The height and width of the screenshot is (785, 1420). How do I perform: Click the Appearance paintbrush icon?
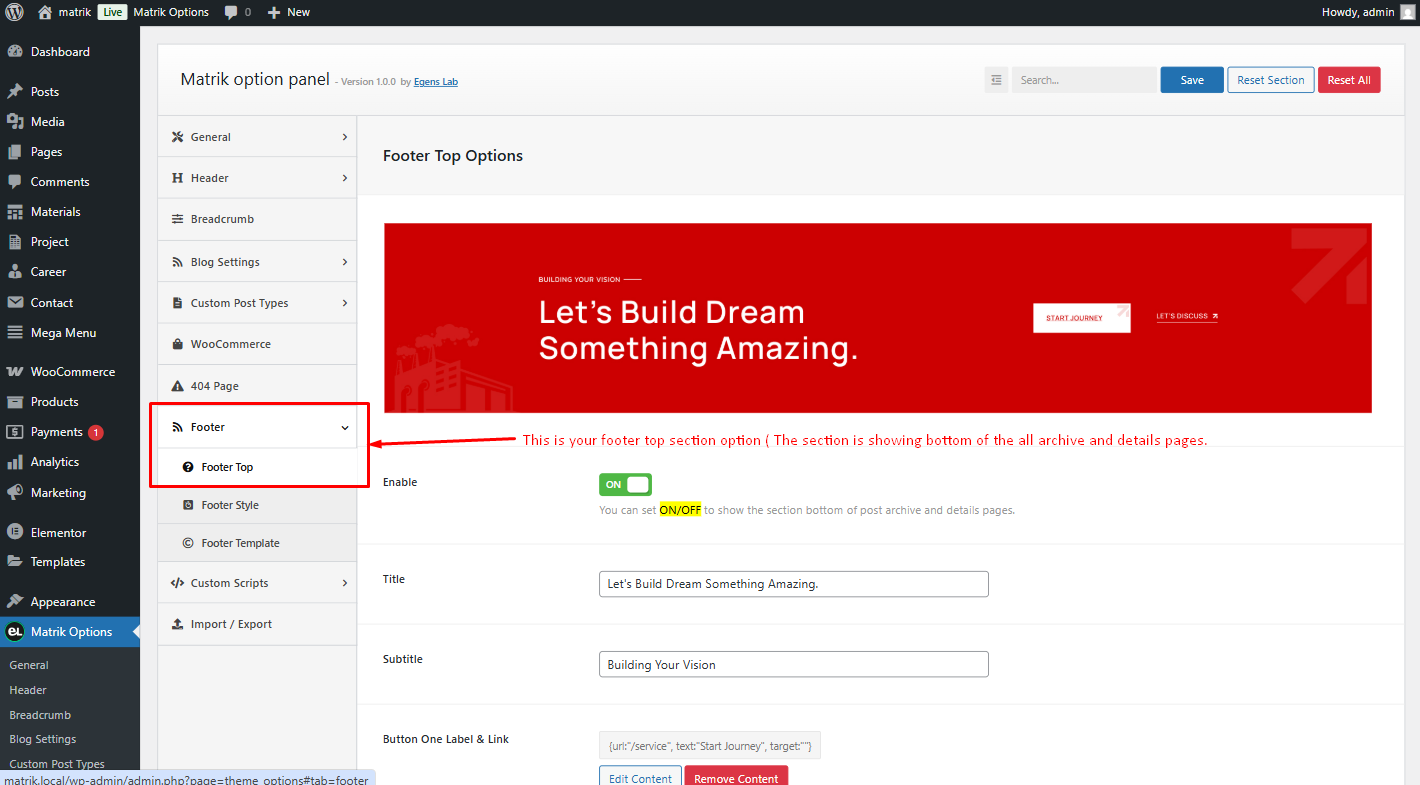pos(15,602)
